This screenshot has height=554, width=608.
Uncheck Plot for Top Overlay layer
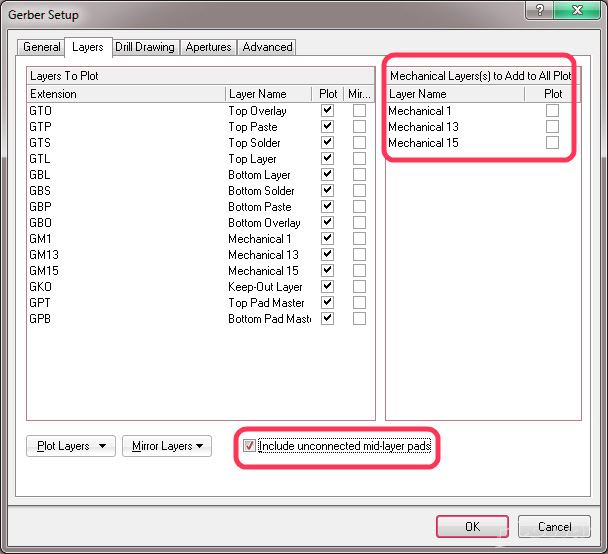point(327,111)
